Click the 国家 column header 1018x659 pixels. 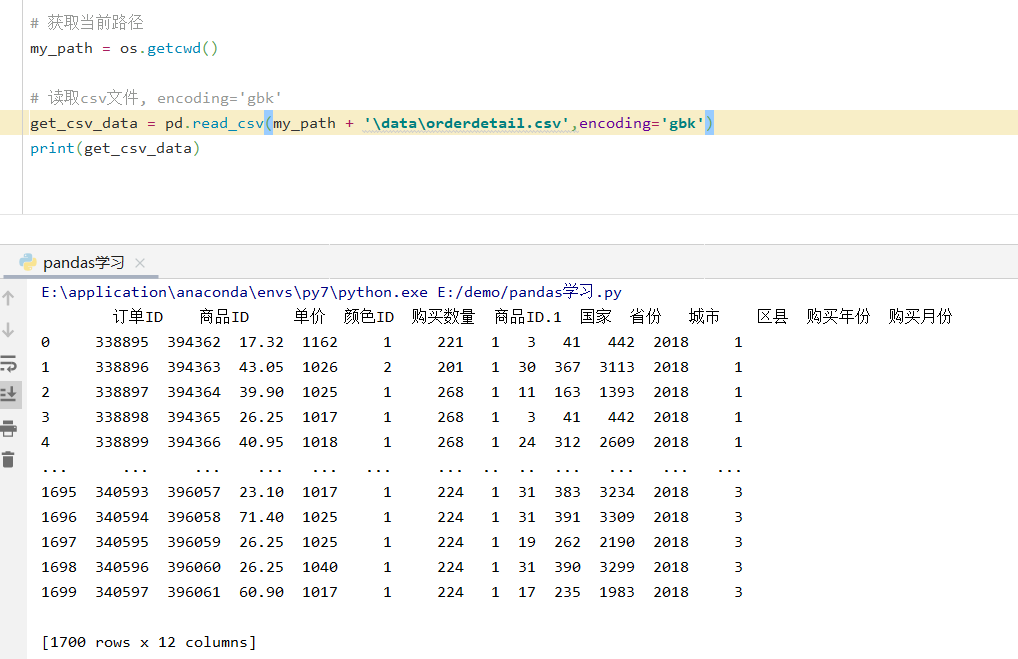pos(596,317)
